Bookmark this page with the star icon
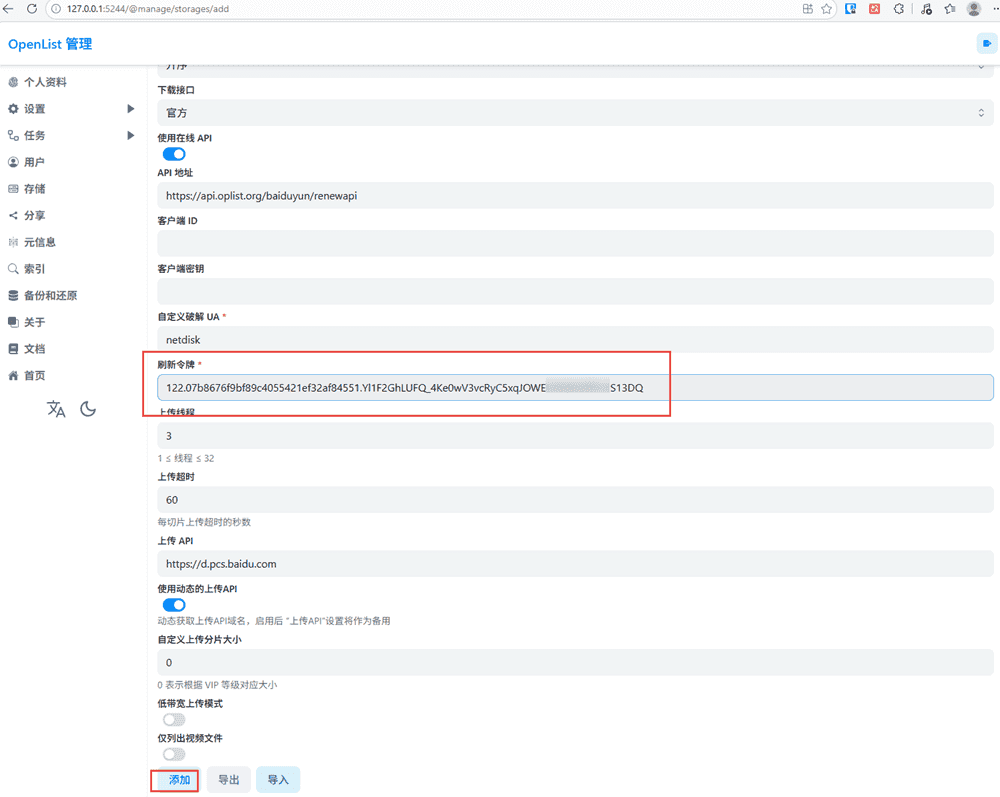This screenshot has width=1000, height=797. click(x=827, y=9)
